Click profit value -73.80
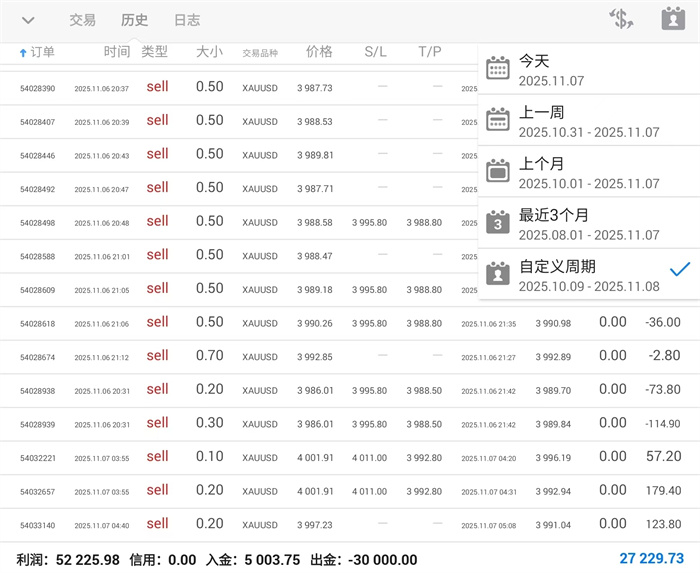 [662, 390]
